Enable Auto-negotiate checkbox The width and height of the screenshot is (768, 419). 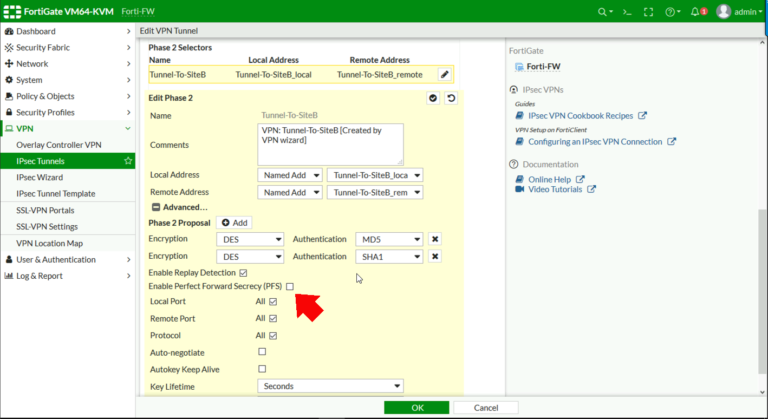pos(263,352)
